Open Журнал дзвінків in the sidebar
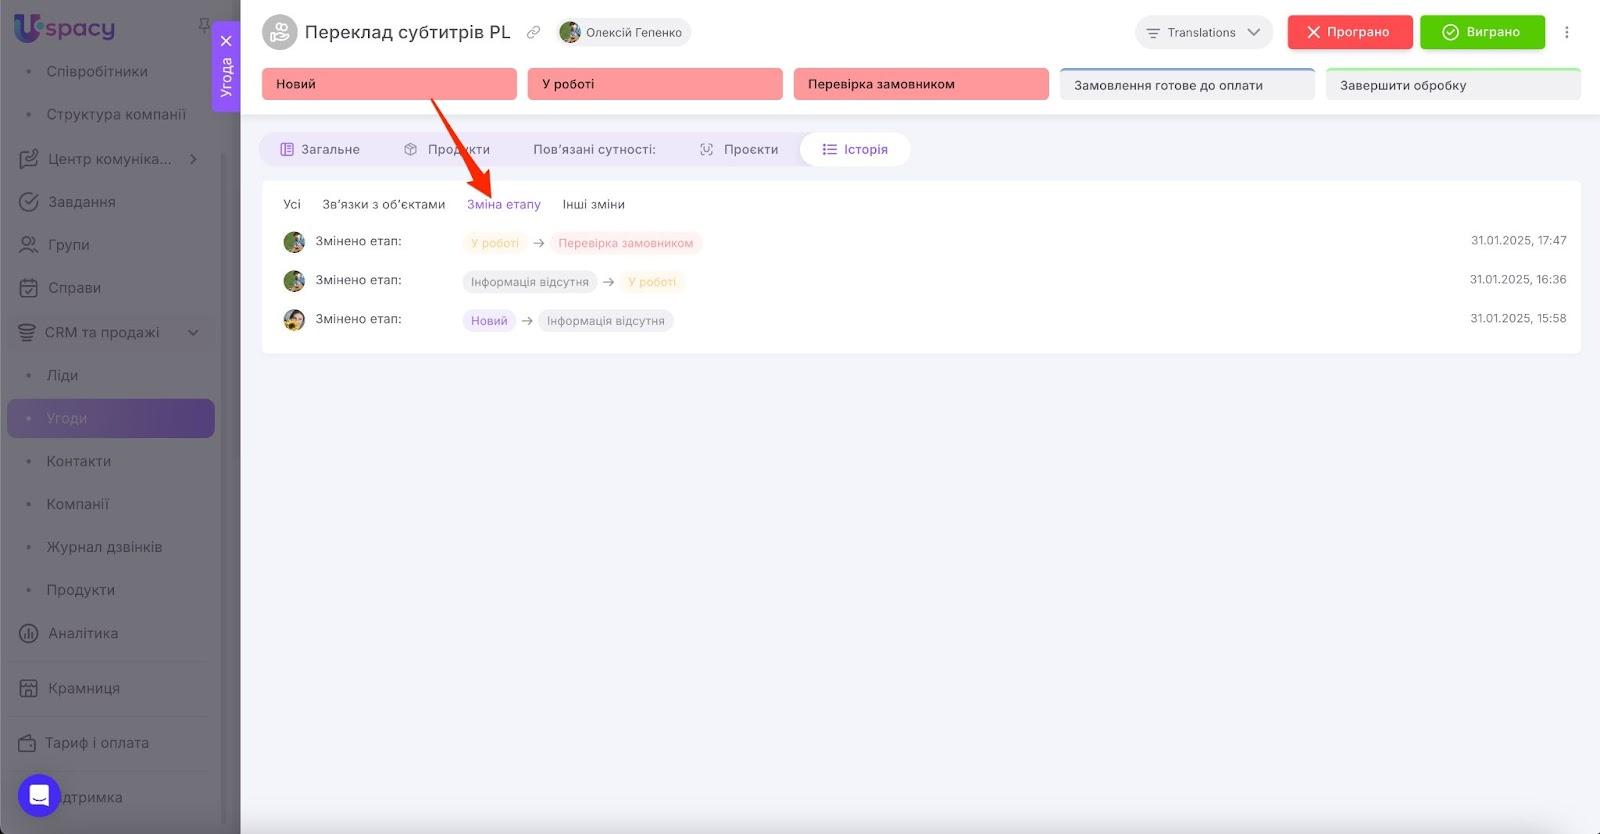1600x834 pixels. point(104,547)
